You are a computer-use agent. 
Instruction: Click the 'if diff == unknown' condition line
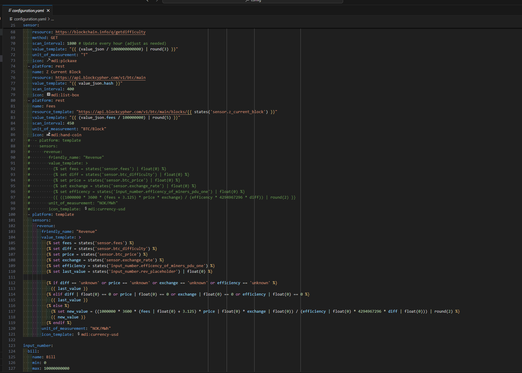[x=162, y=283]
